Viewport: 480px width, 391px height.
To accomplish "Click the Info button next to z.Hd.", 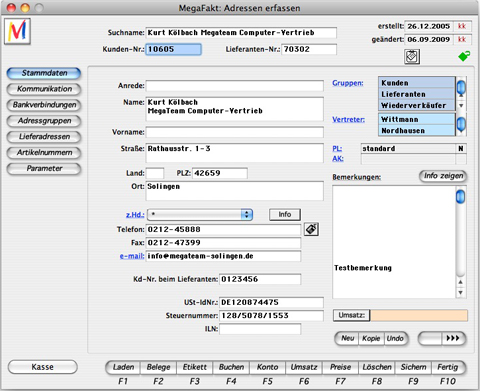I will click(285, 214).
